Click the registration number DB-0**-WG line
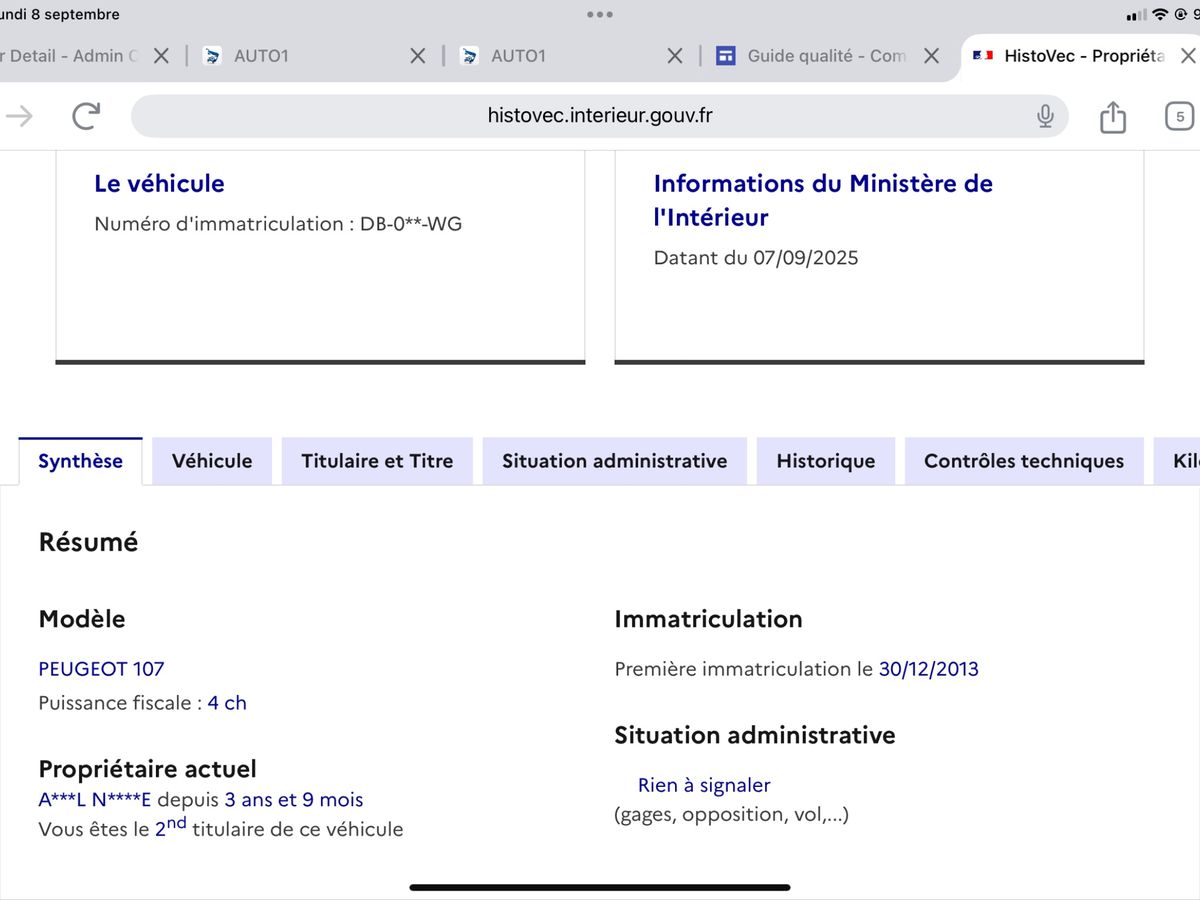The image size is (1200, 900). (278, 224)
